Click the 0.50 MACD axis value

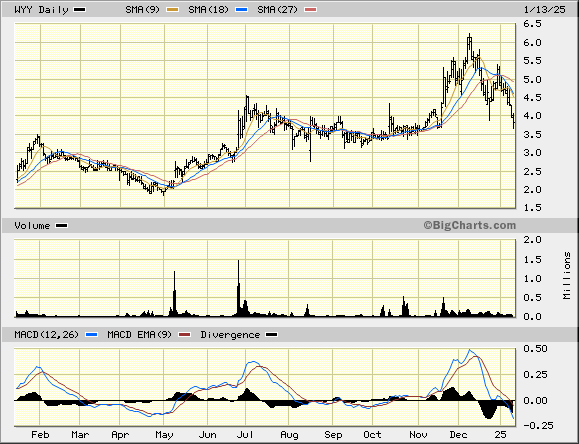pyautogui.click(x=535, y=349)
